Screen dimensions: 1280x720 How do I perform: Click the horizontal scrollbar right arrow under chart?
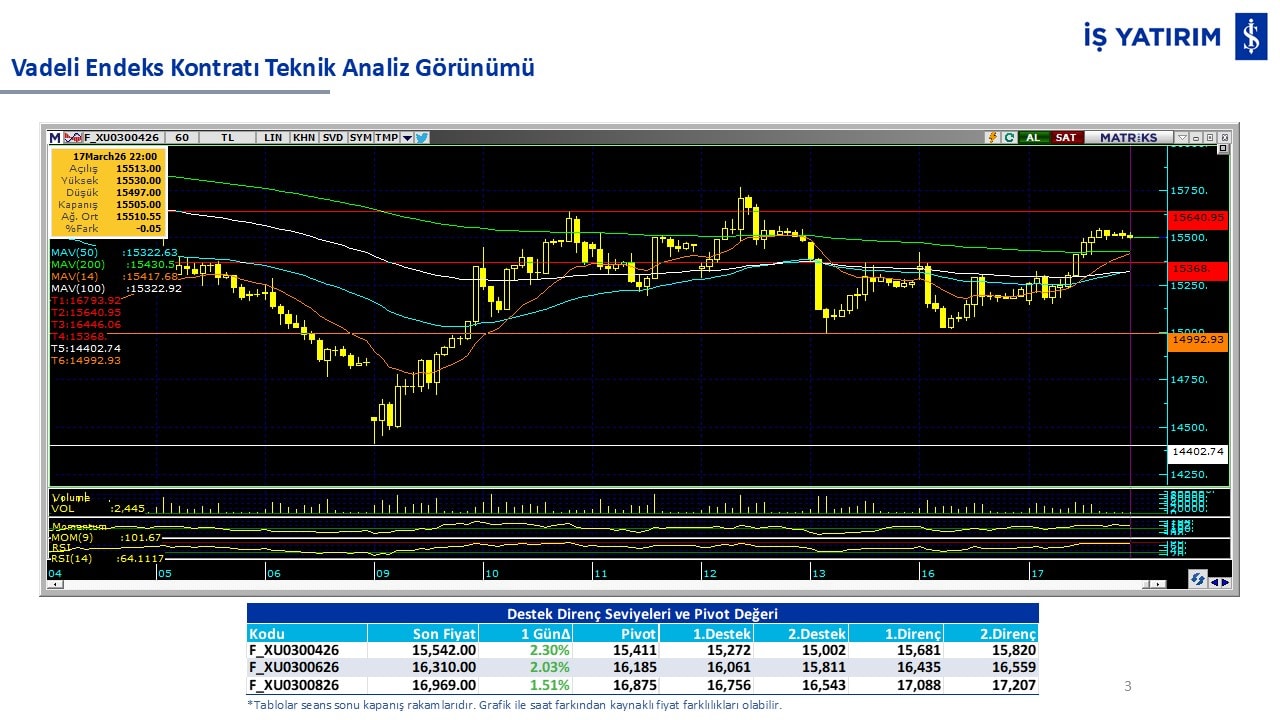pyautogui.click(x=1159, y=584)
